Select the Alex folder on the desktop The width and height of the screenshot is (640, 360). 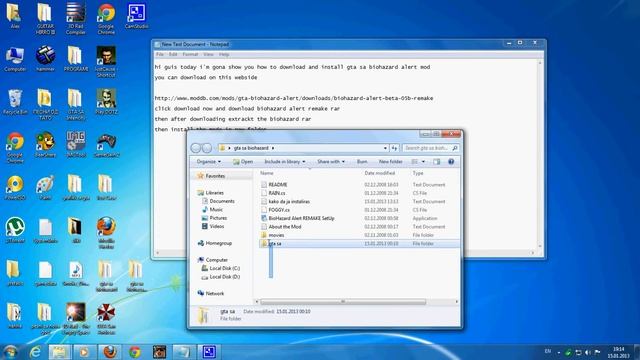tap(15, 16)
